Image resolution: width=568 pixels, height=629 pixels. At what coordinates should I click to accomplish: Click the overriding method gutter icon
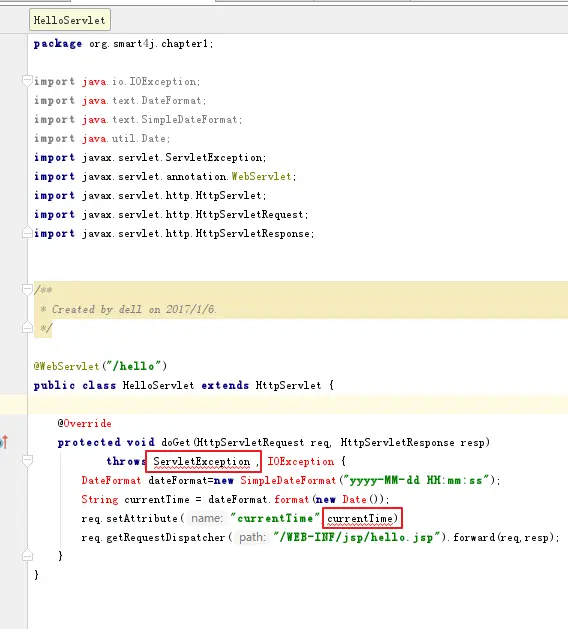(4, 442)
